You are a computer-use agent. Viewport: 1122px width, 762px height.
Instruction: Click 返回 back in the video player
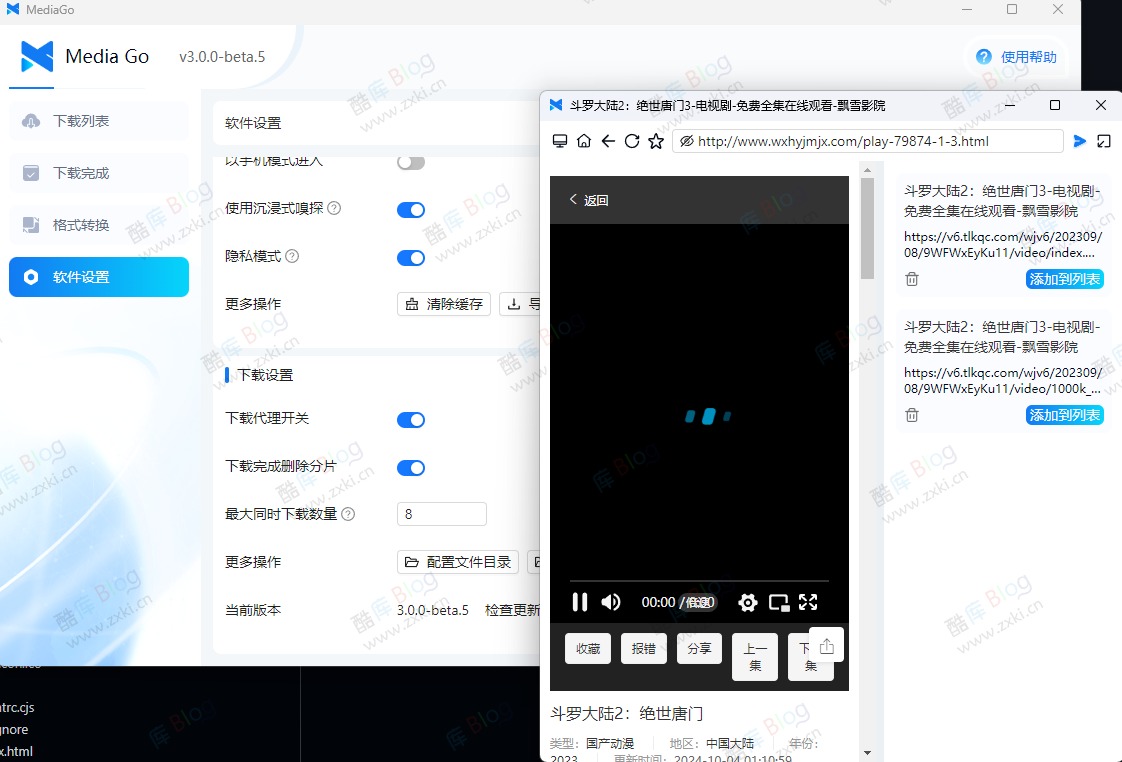[x=589, y=200]
